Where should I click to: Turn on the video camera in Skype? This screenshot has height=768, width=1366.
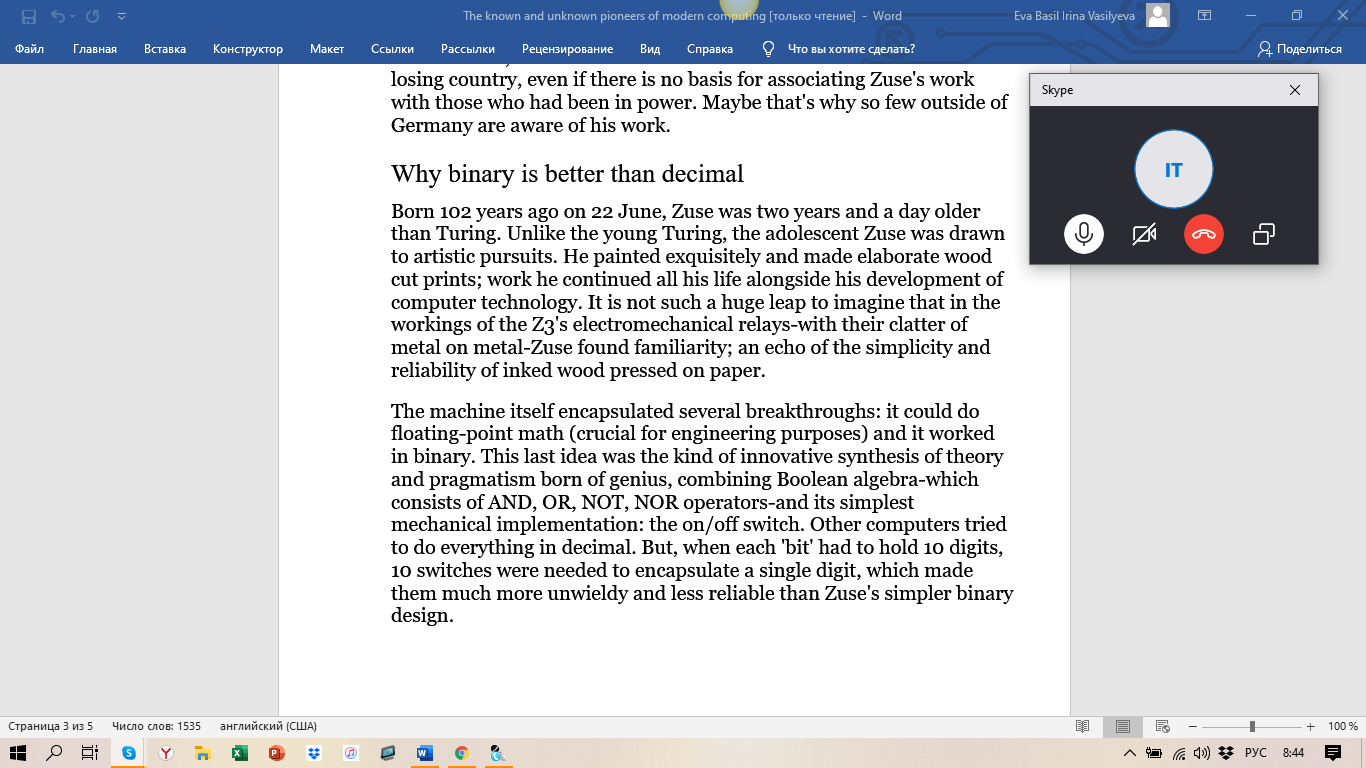1144,234
